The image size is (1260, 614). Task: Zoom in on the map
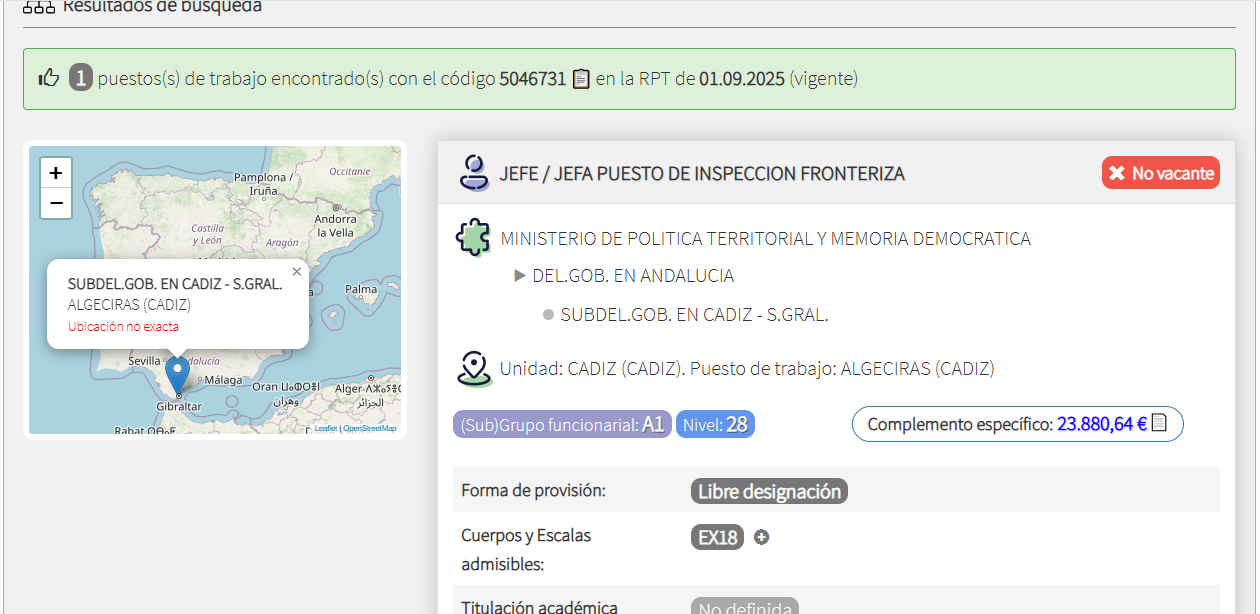(x=56, y=173)
